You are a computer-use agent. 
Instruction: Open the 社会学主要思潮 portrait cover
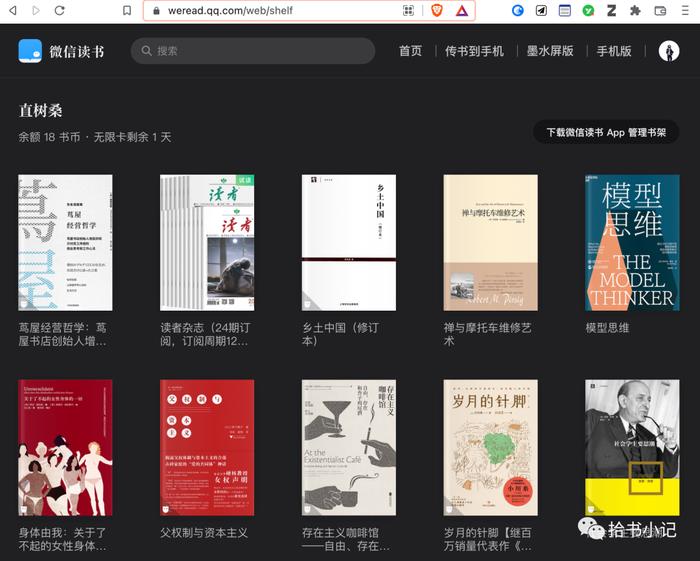(x=632, y=448)
